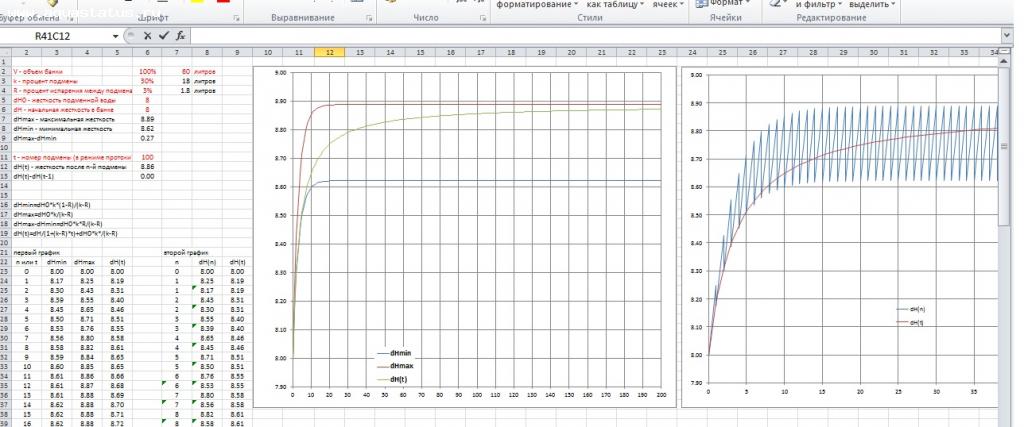1024x427 pixels.
Task: Select the dH(n) legend entry in second chart
Action: click(910, 309)
